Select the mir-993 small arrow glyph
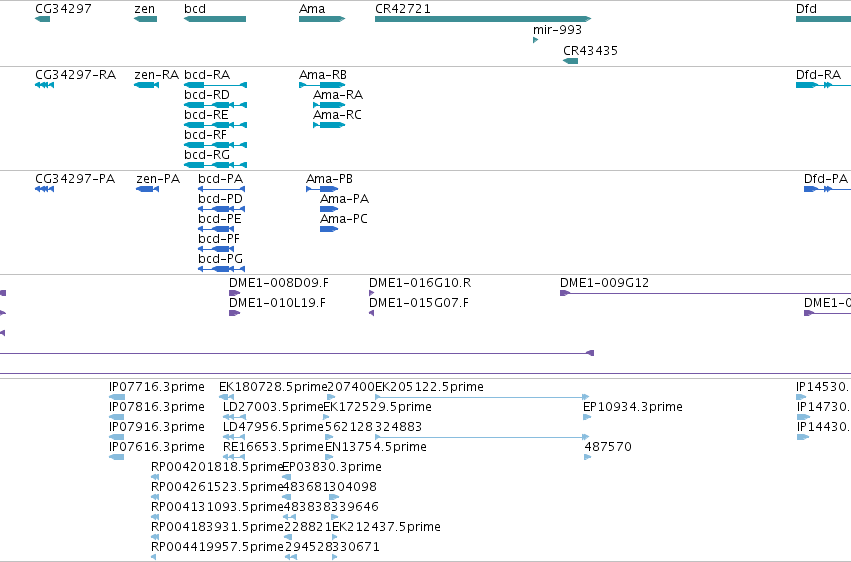This screenshot has width=851, height=562. click(536, 40)
